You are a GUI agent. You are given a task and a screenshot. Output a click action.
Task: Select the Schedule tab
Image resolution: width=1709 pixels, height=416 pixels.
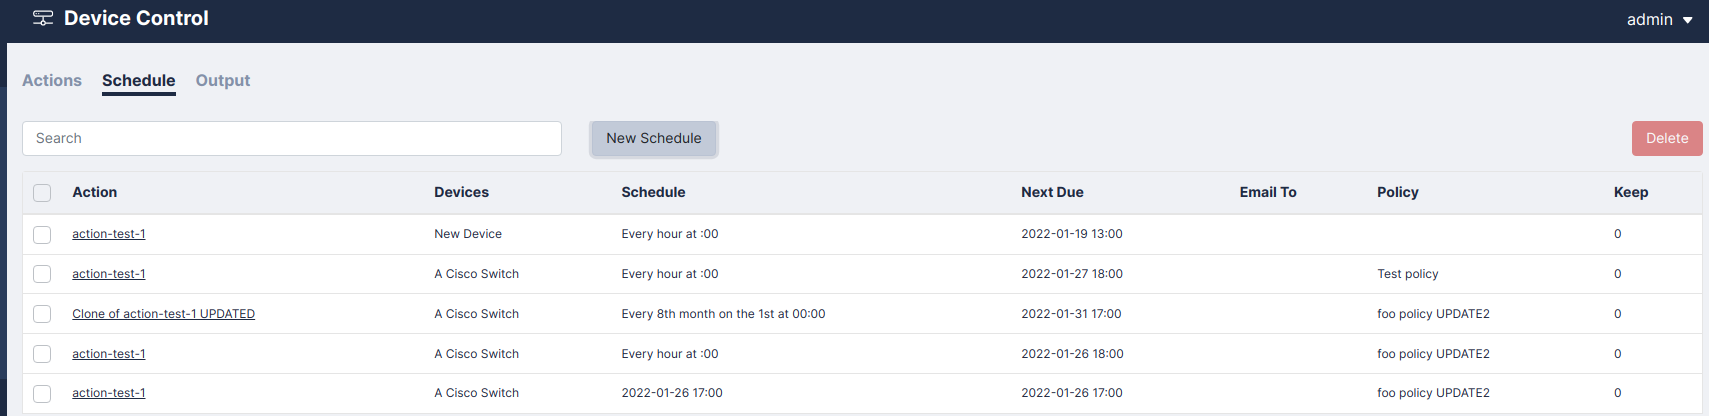click(x=139, y=80)
